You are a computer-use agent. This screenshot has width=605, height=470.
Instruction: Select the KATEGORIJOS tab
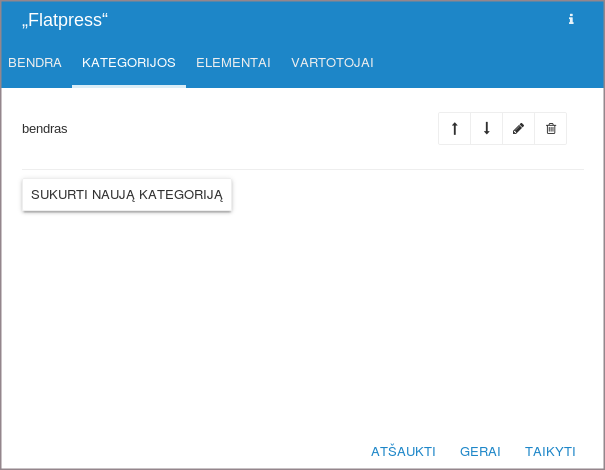click(129, 63)
